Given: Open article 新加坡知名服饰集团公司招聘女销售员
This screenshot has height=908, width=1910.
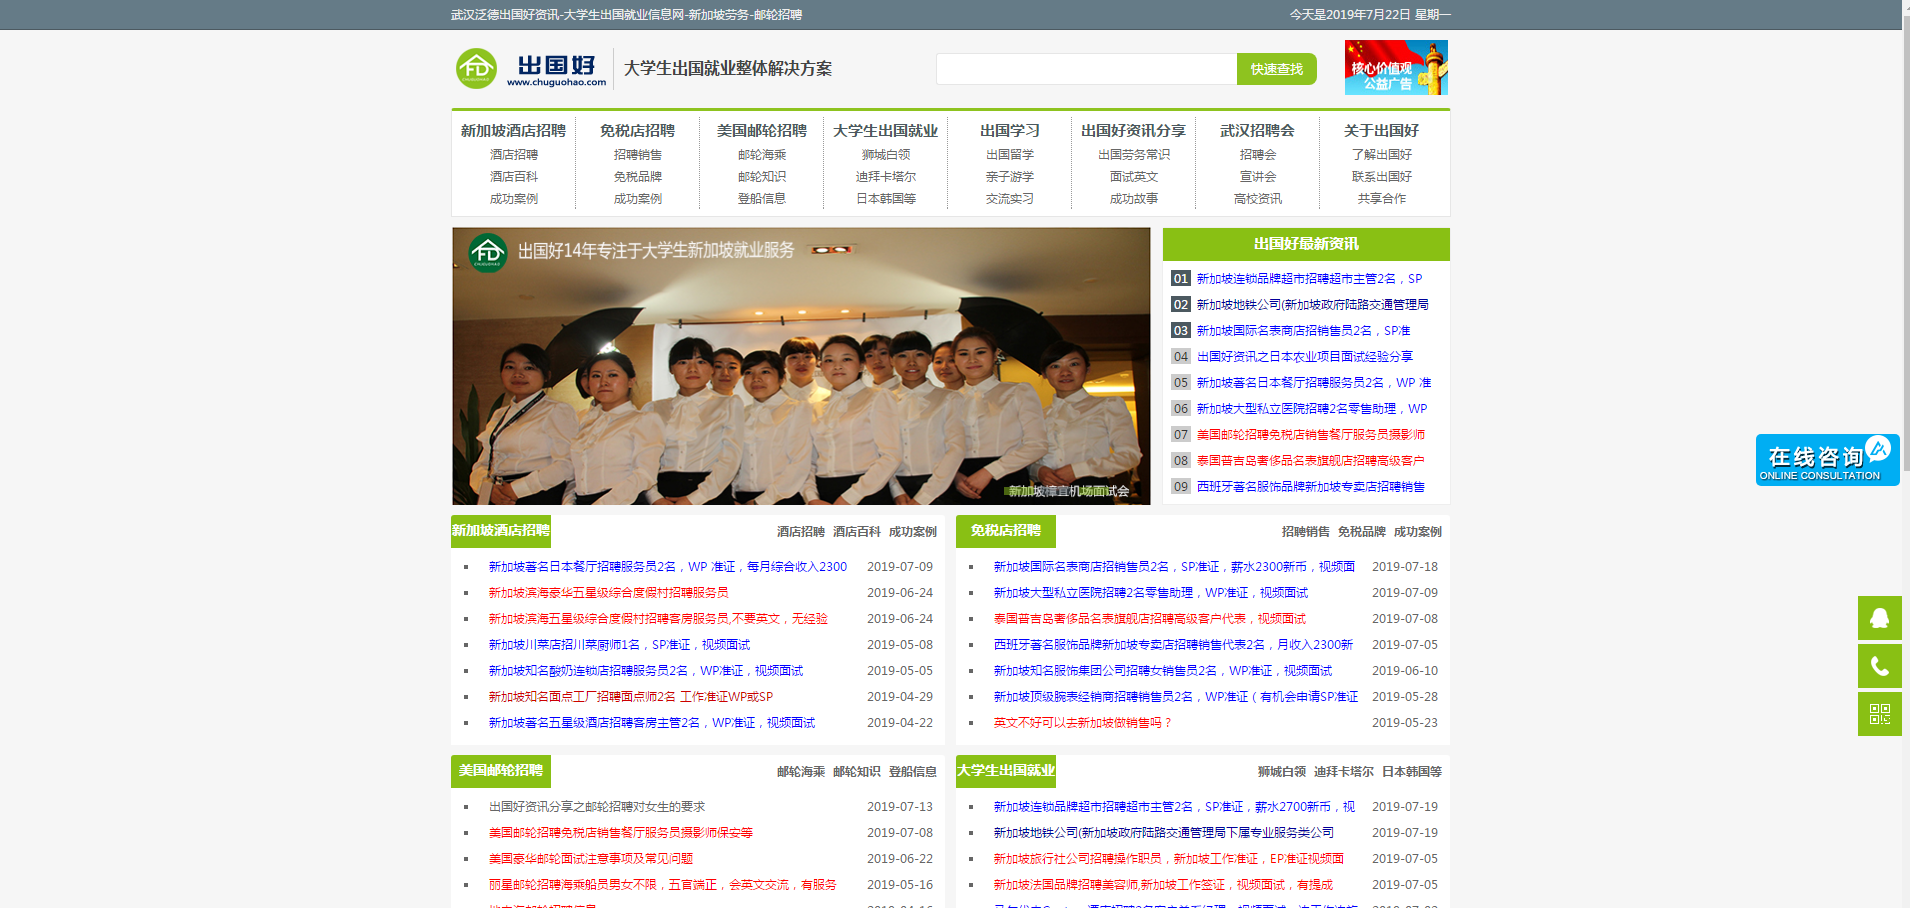Looking at the screenshot, I should tap(1162, 671).
